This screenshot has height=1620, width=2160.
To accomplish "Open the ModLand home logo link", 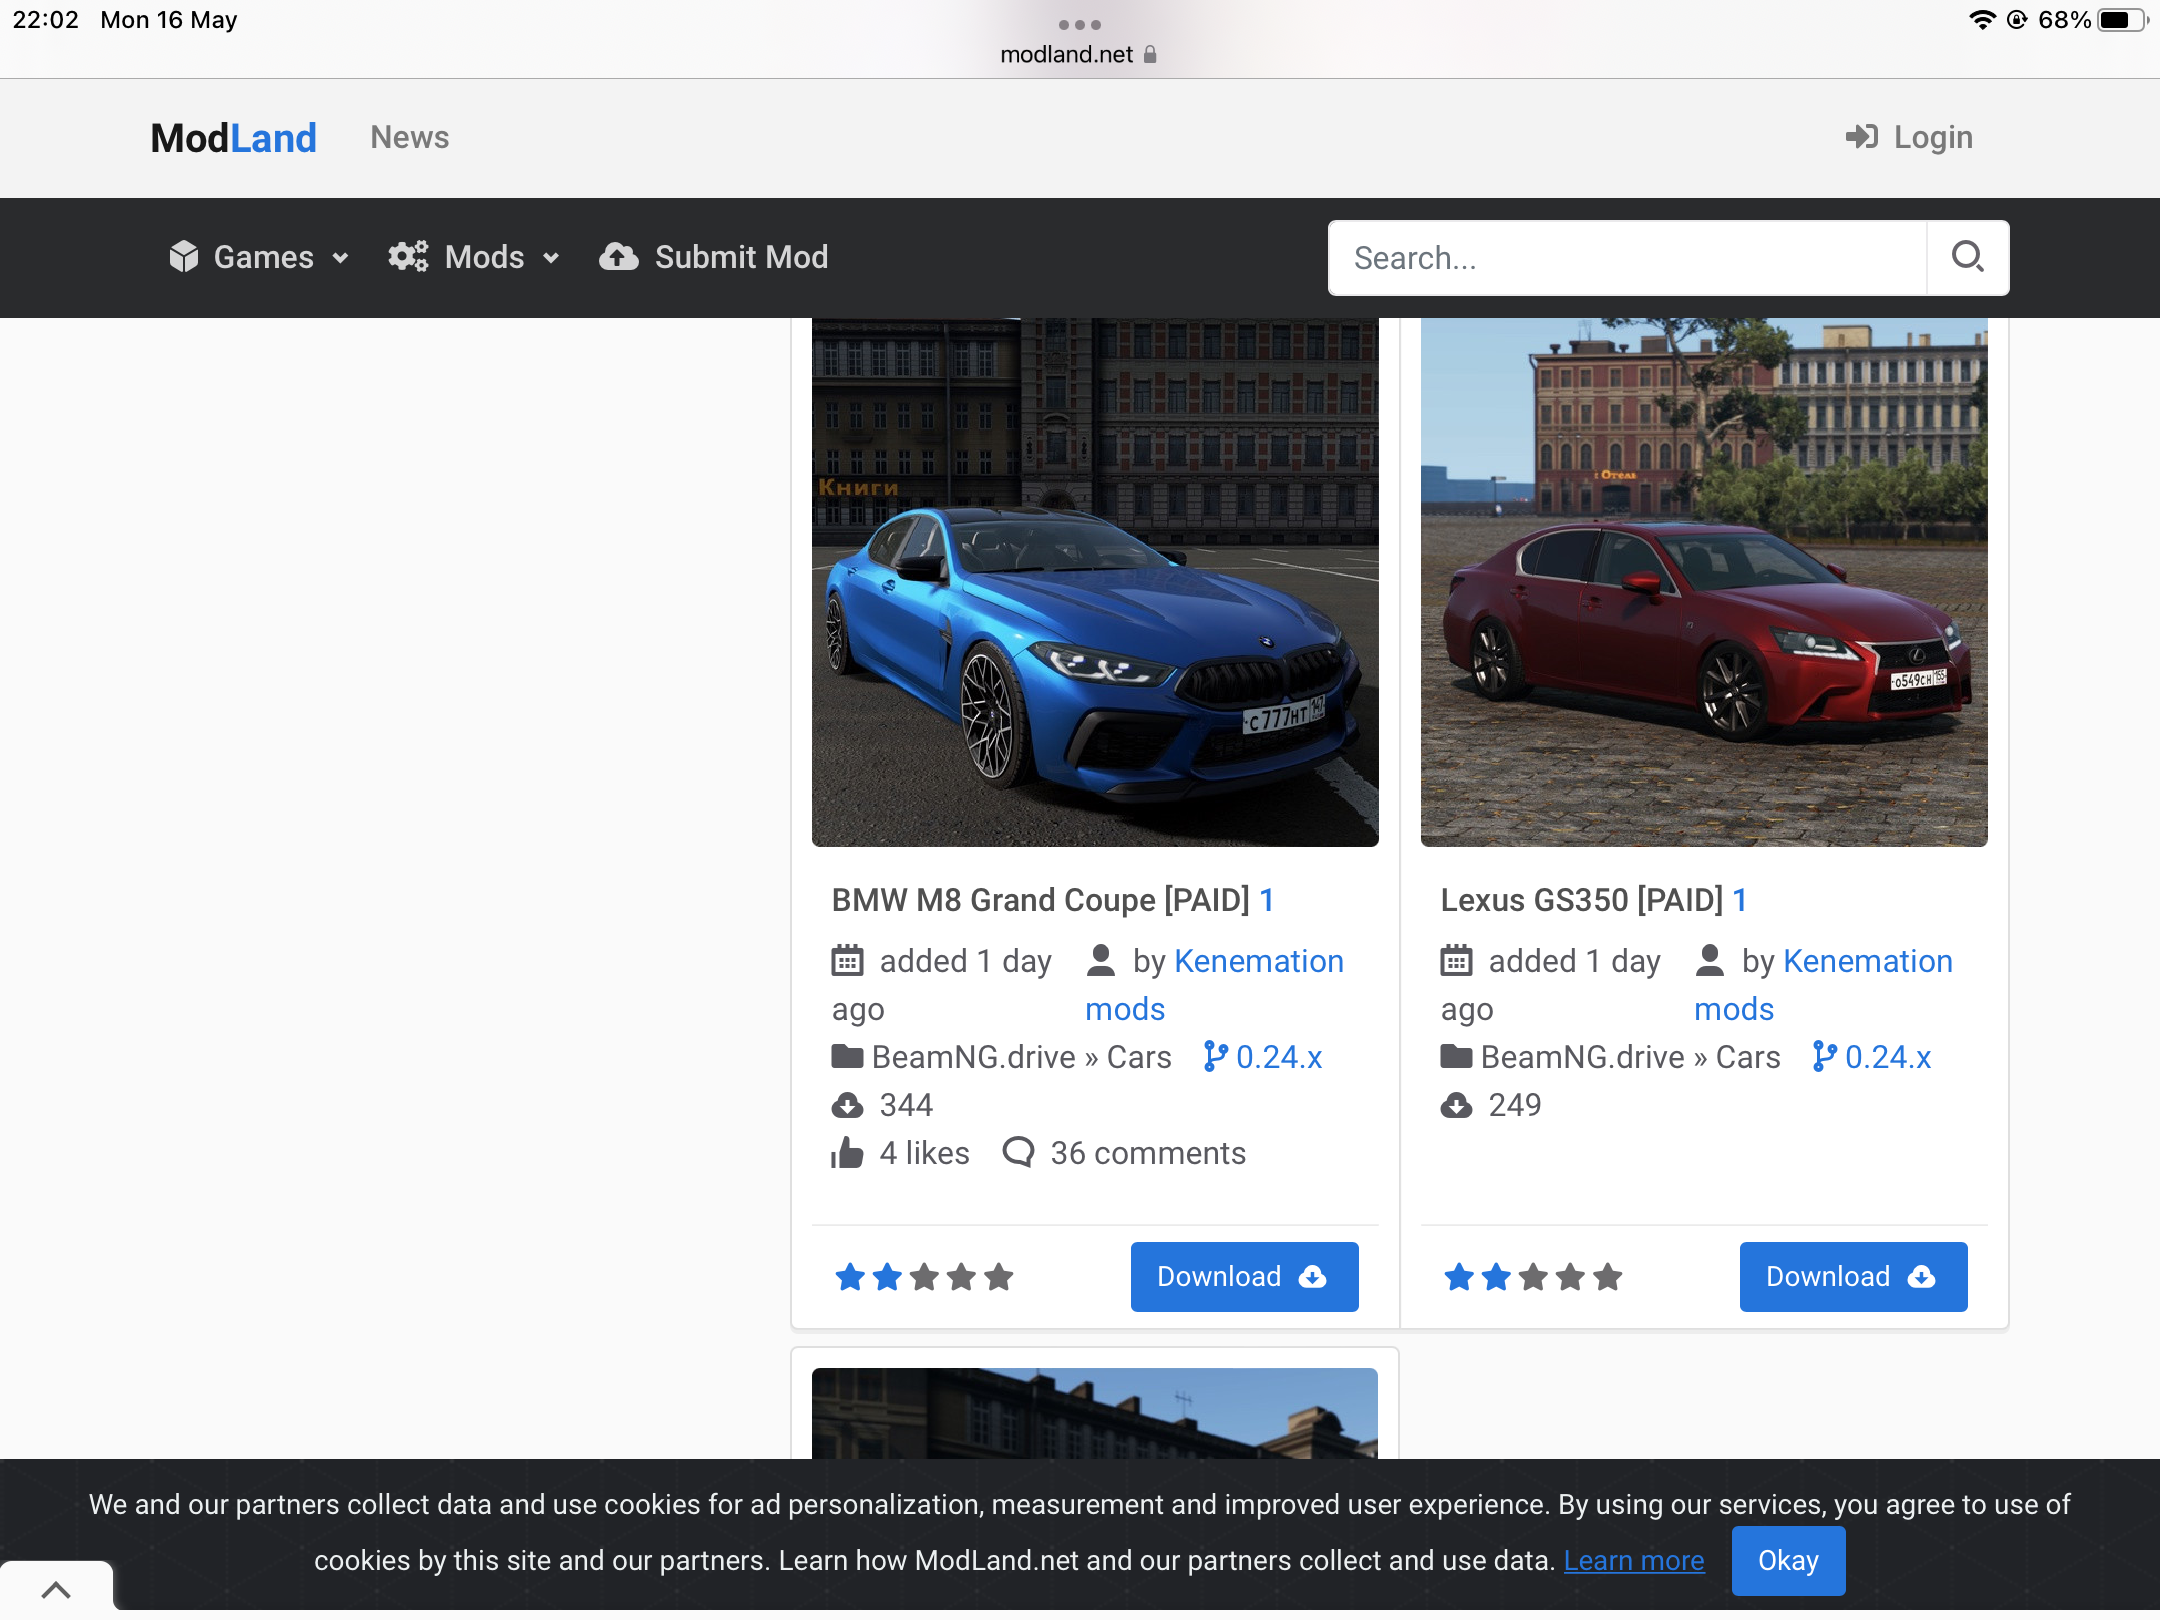I will (x=233, y=137).
